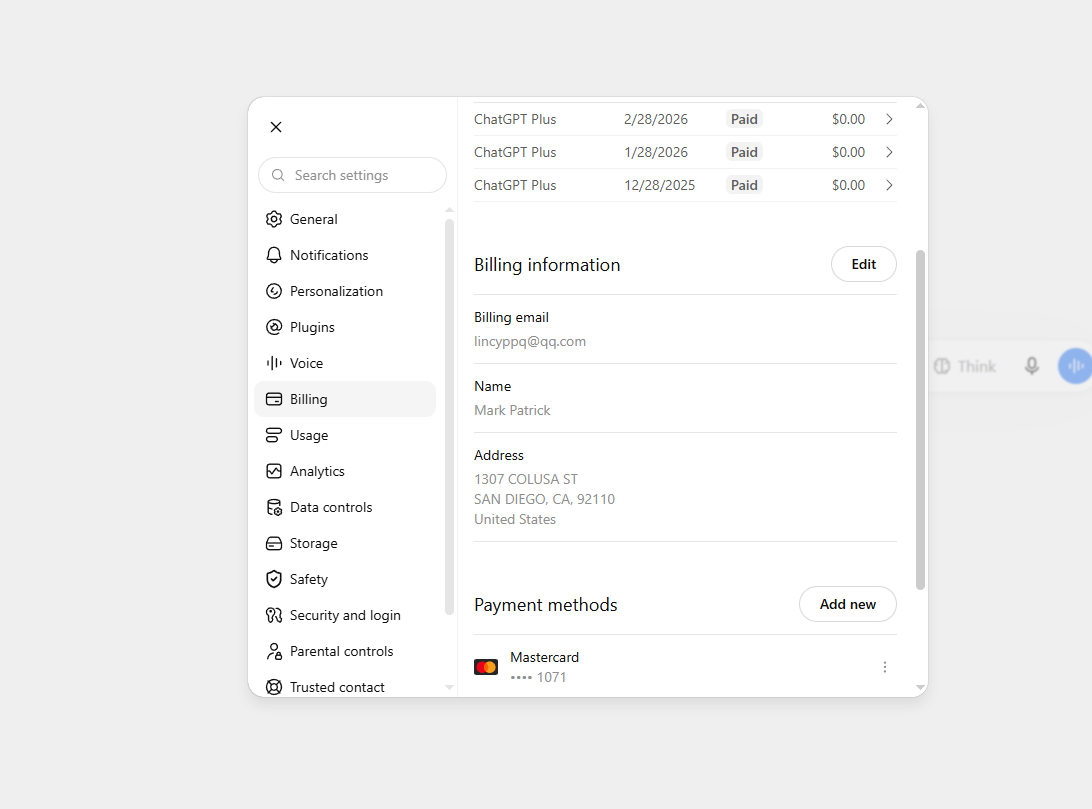Click the blue voice mode button in background

pyautogui.click(x=1075, y=366)
